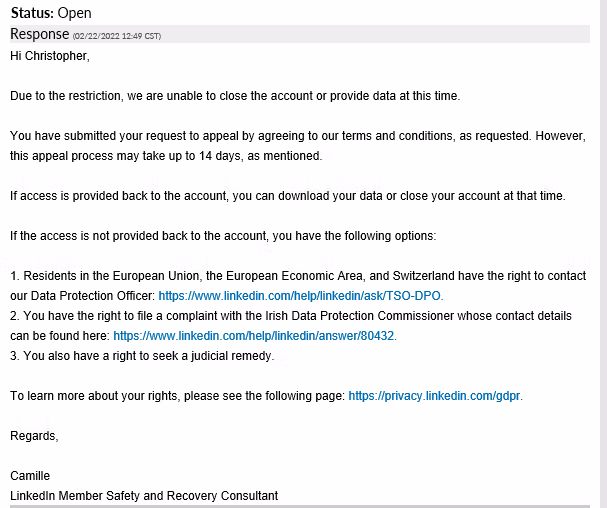Visit the privacy.linkedin.com/gdpr link
Screen dimensions: 607x508
tap(435, 396)
